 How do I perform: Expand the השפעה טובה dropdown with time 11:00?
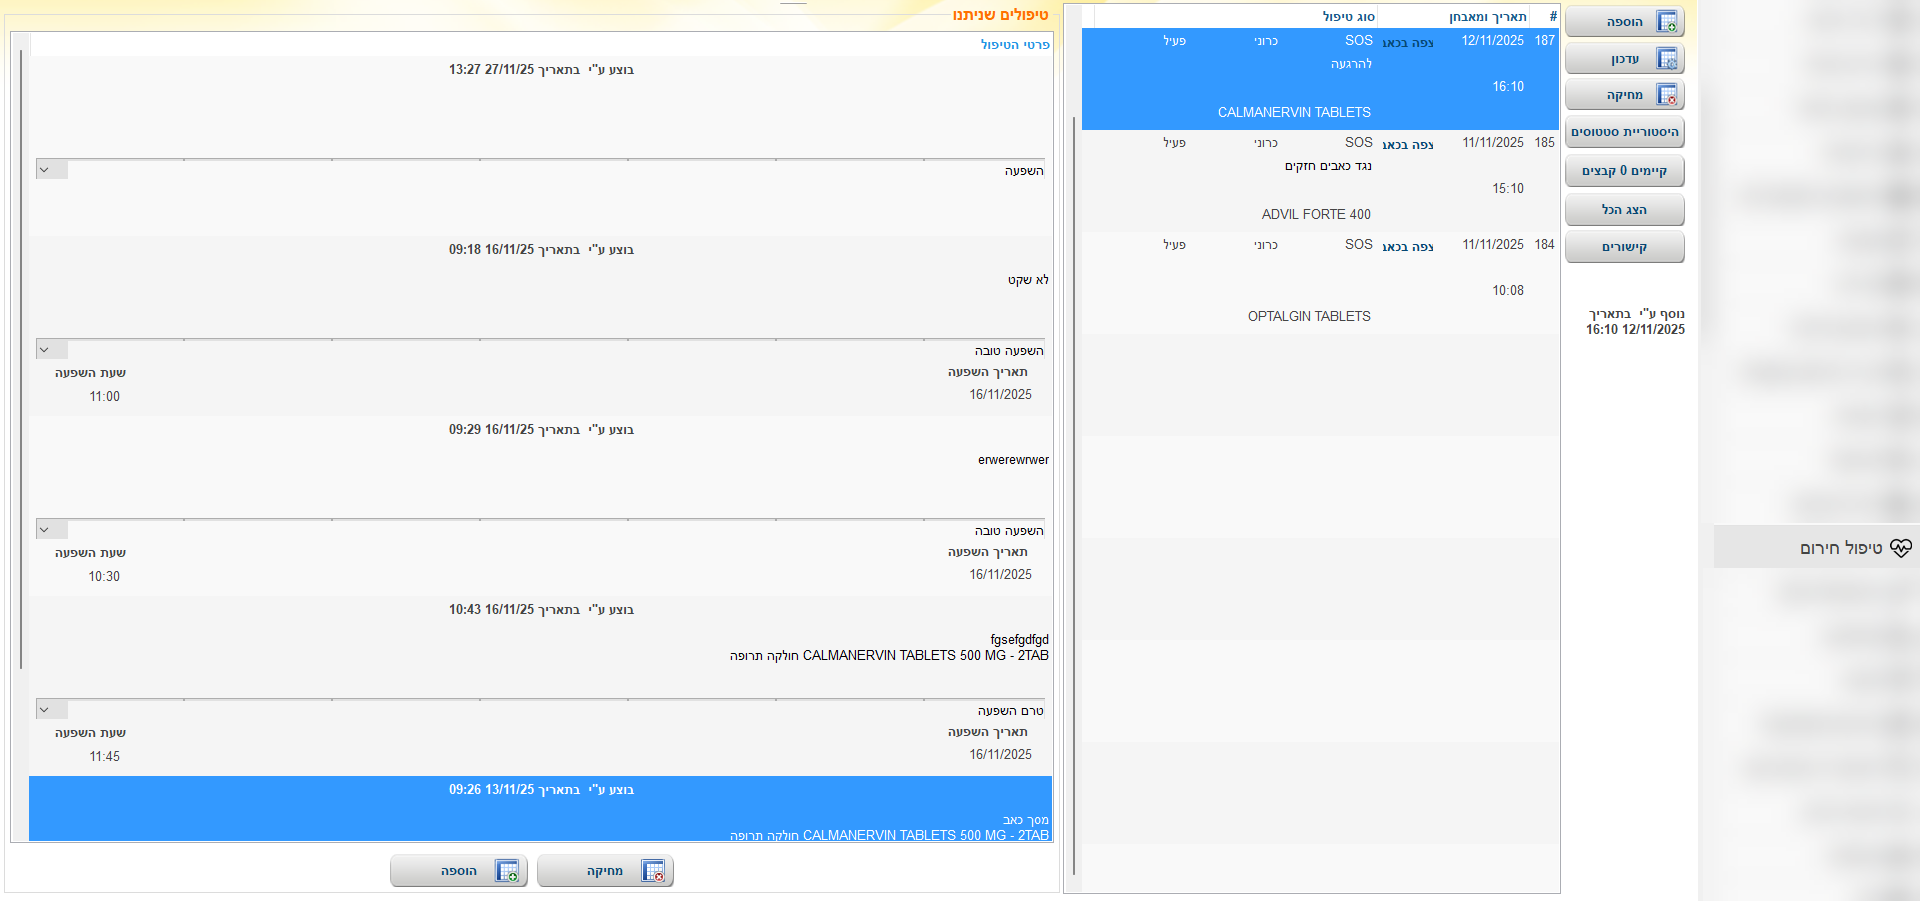[x=44, y=350]
